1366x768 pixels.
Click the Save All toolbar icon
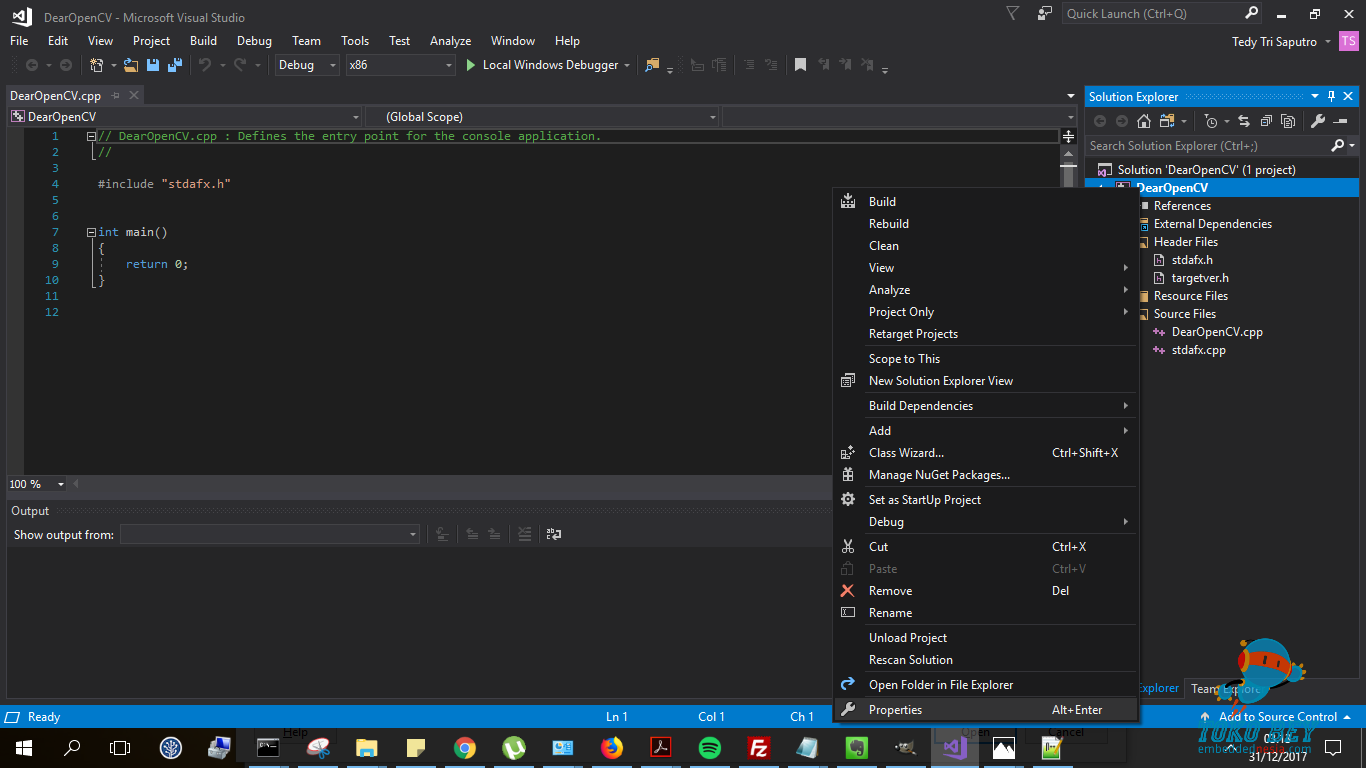point(174,65)
